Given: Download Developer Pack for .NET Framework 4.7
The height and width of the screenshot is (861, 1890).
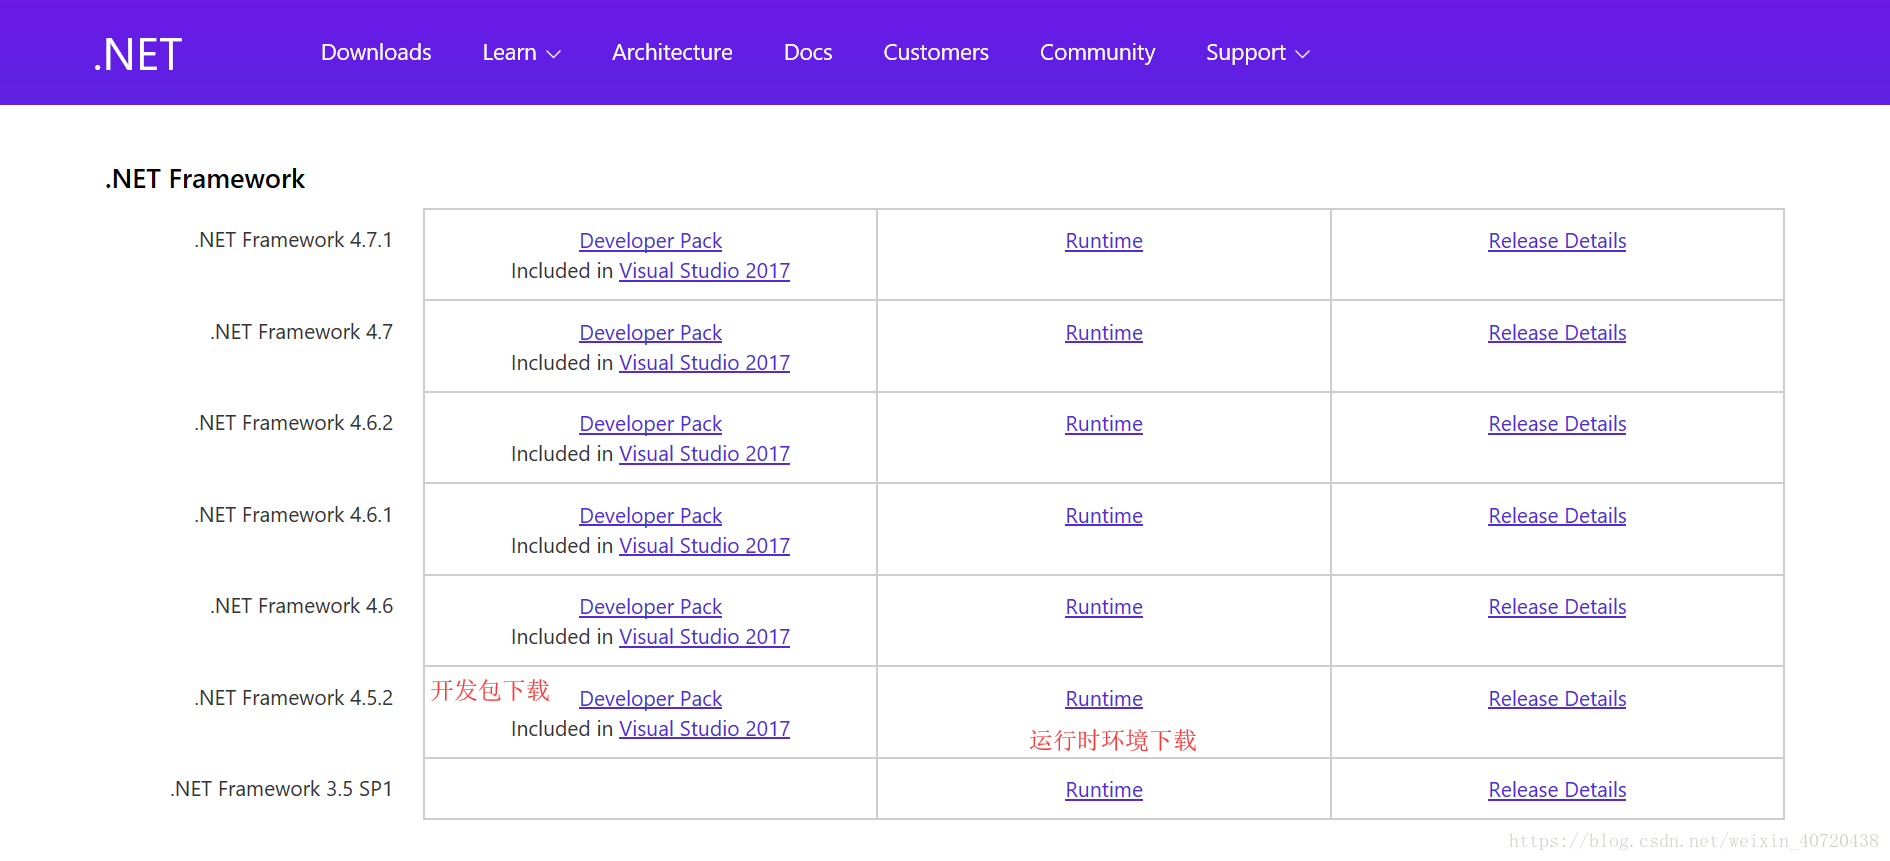Looking at the screenshot, I should (x=651, y=333).
